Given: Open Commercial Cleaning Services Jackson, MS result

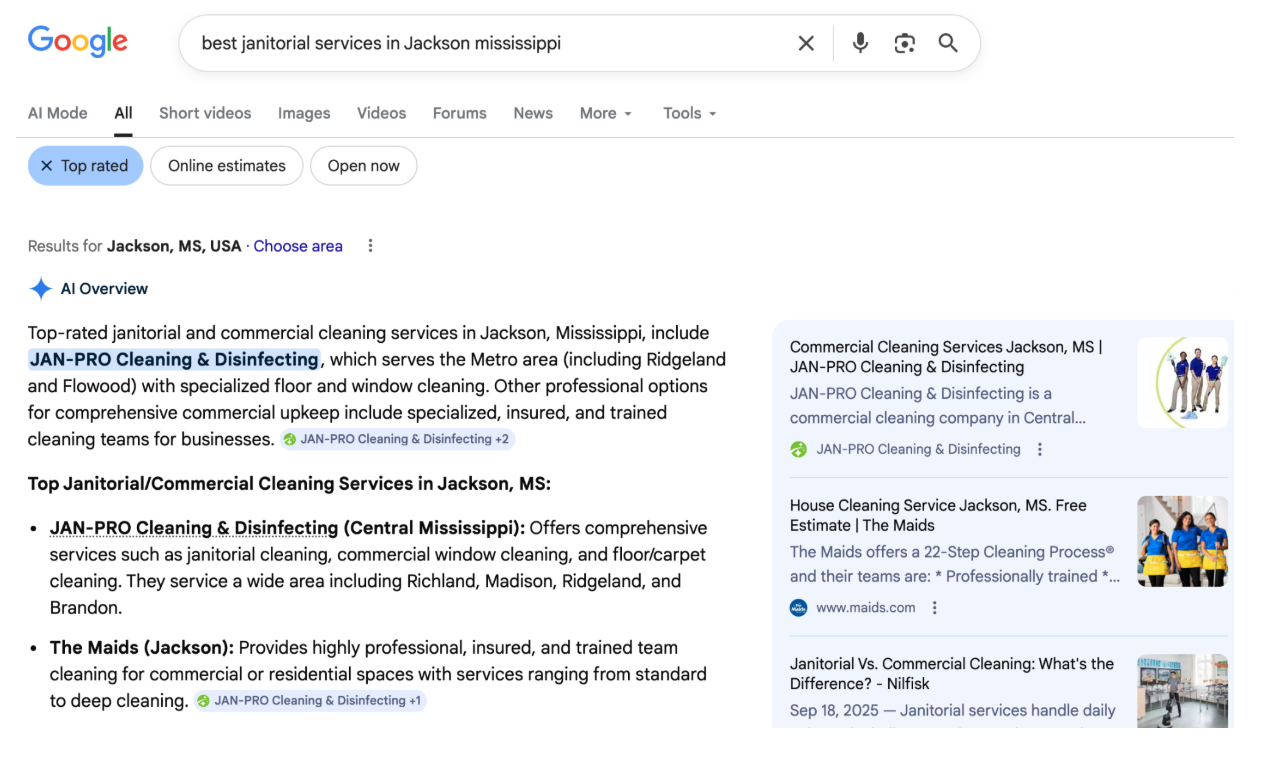Looking at the screenshot, I should point(946,357).
